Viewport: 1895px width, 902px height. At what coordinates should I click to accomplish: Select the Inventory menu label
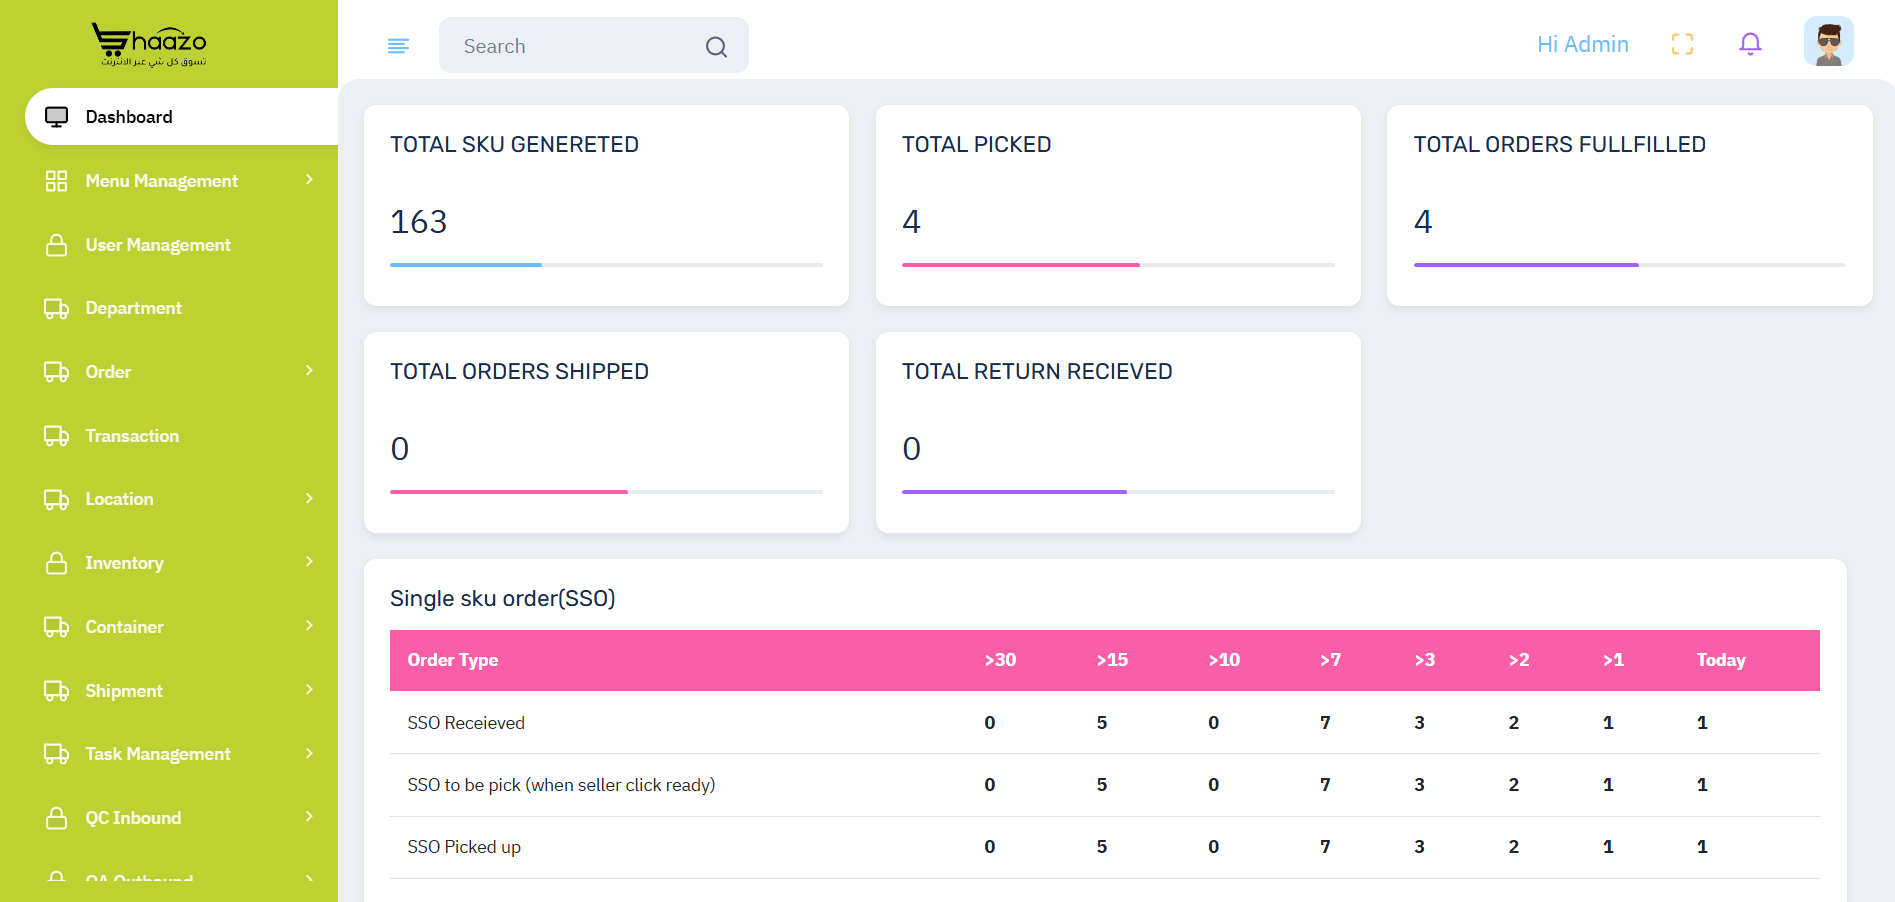click(124, 563)
